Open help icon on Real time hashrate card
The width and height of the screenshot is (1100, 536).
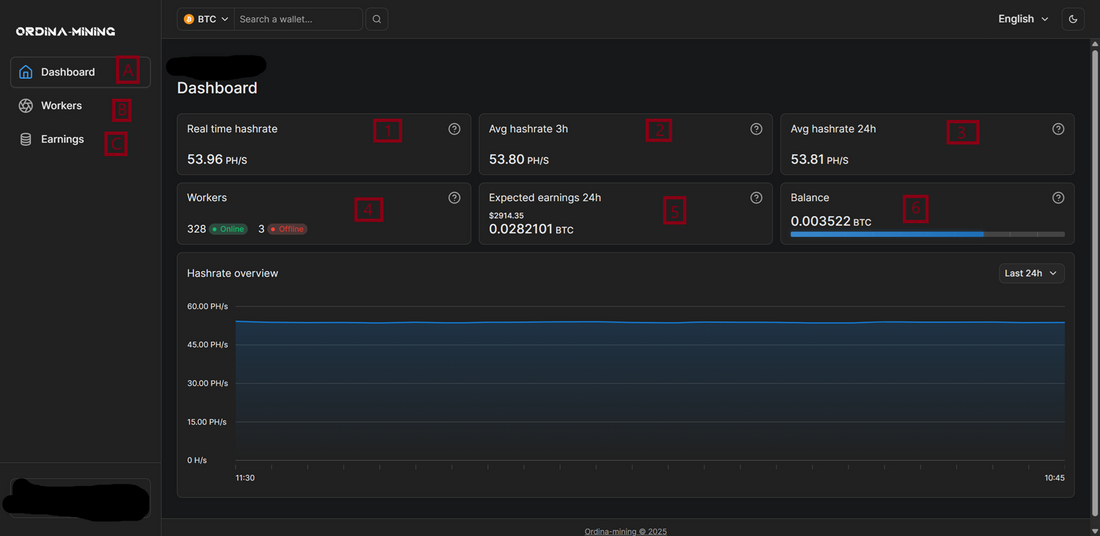[454, 129]
